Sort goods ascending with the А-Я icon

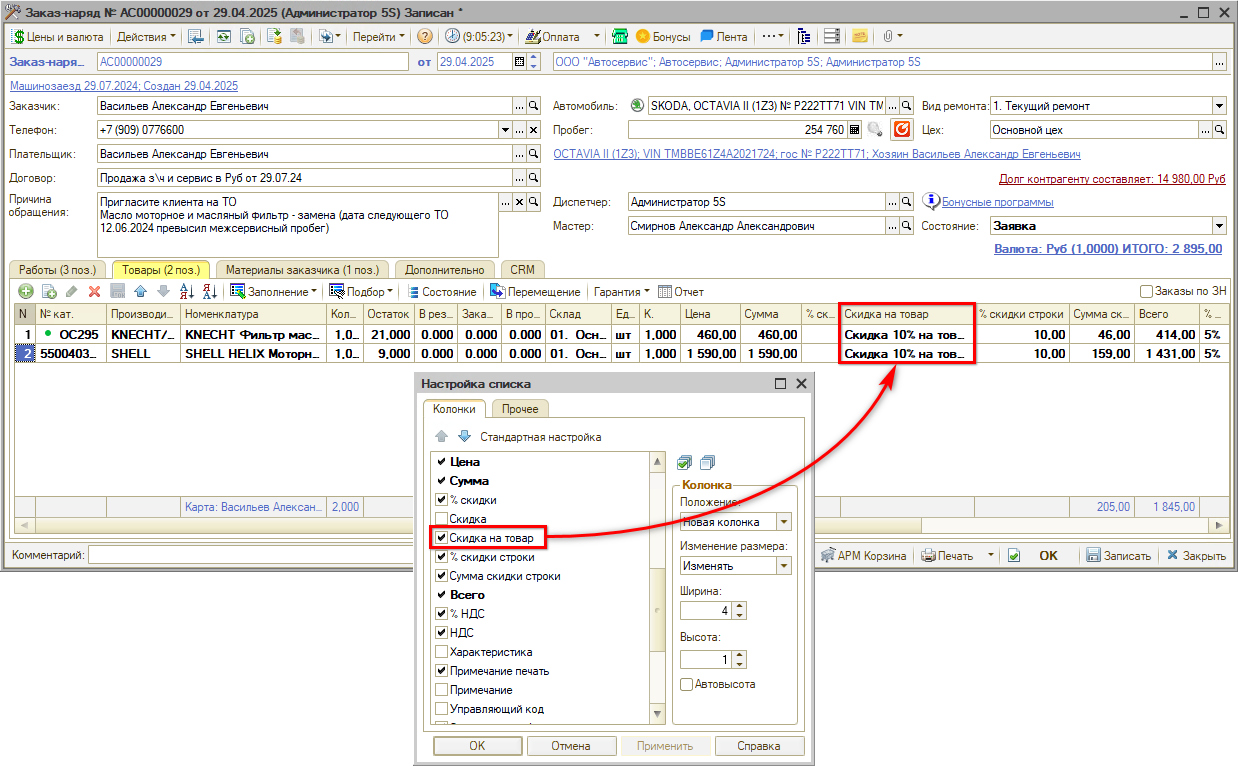(x=186, y=292)
